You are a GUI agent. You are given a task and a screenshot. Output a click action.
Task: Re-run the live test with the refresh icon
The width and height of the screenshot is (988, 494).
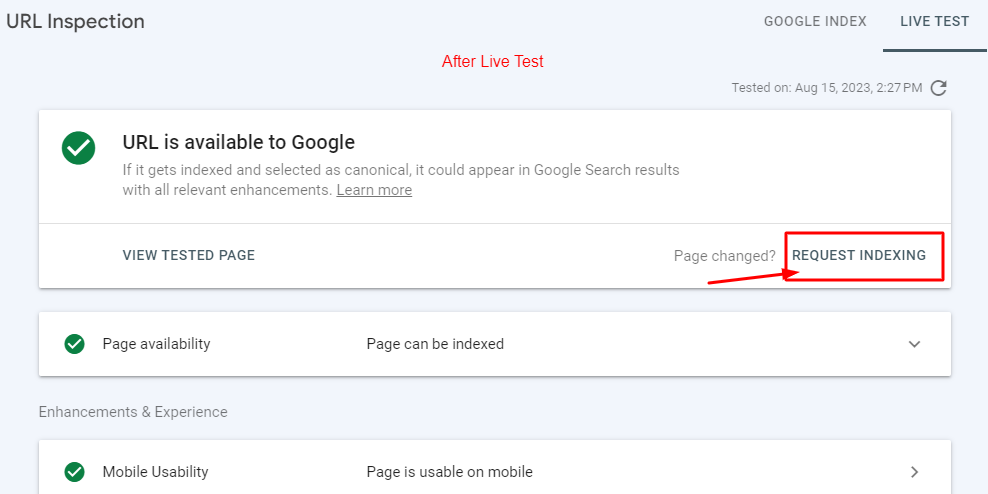click(x=938, y=88)
